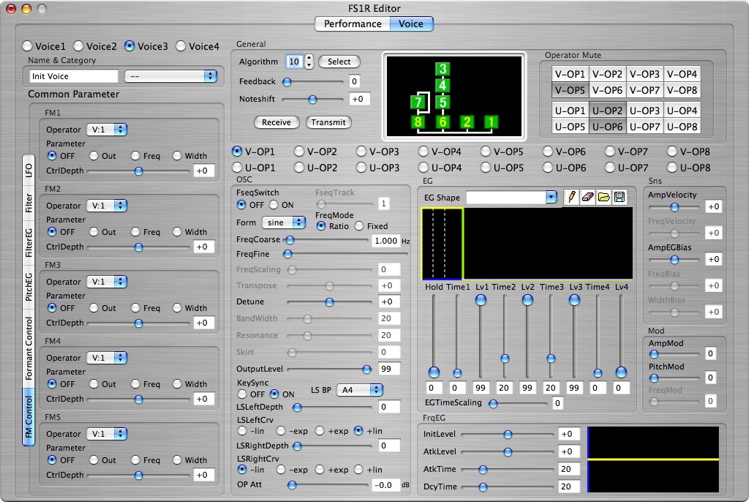Screen dimensions: 749x502
Task: Click the Init Voice name field
Action: (74, 76)
